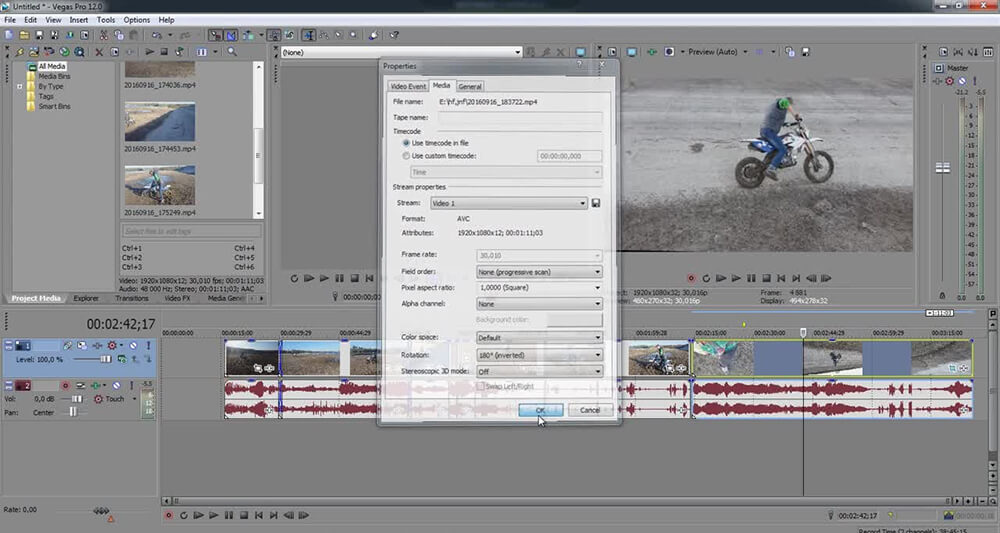
Task: Open Track Motion on video track 1
Action: [x=82, y=346]
